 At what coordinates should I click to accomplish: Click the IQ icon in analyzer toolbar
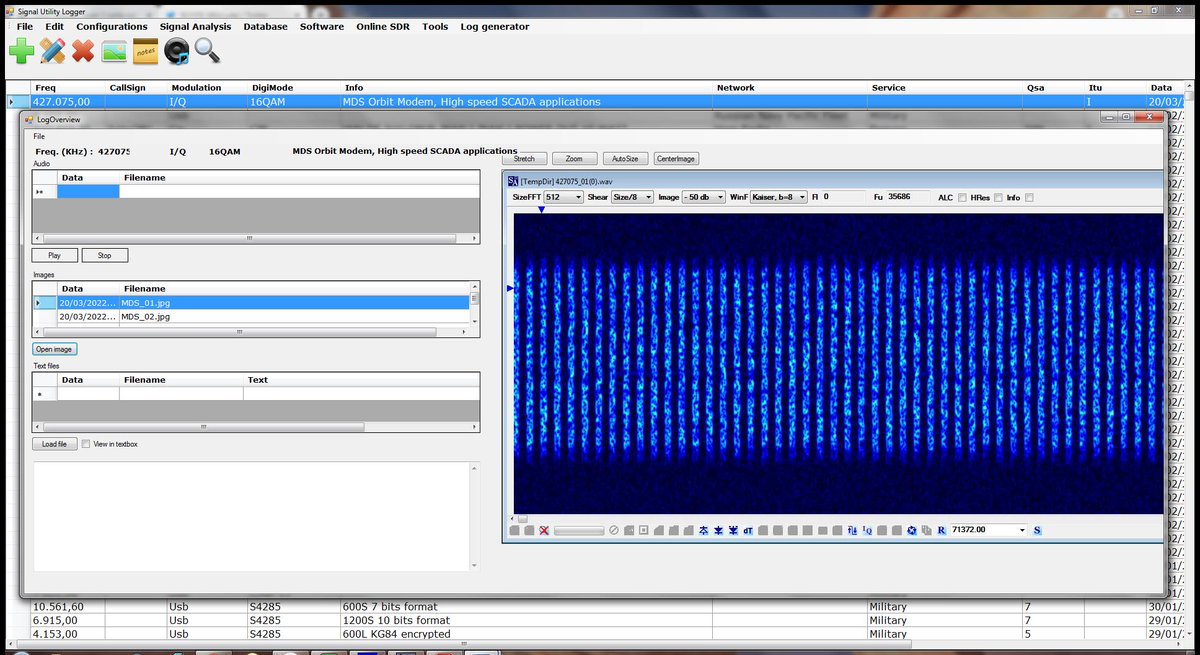[x=867, y=530]
